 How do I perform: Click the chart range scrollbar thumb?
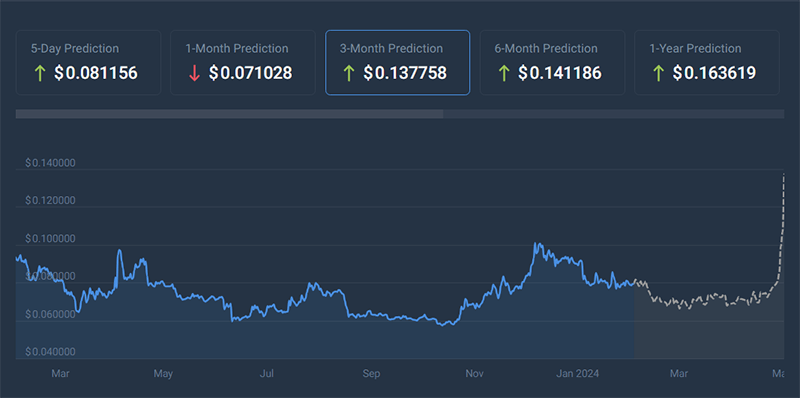230,114
